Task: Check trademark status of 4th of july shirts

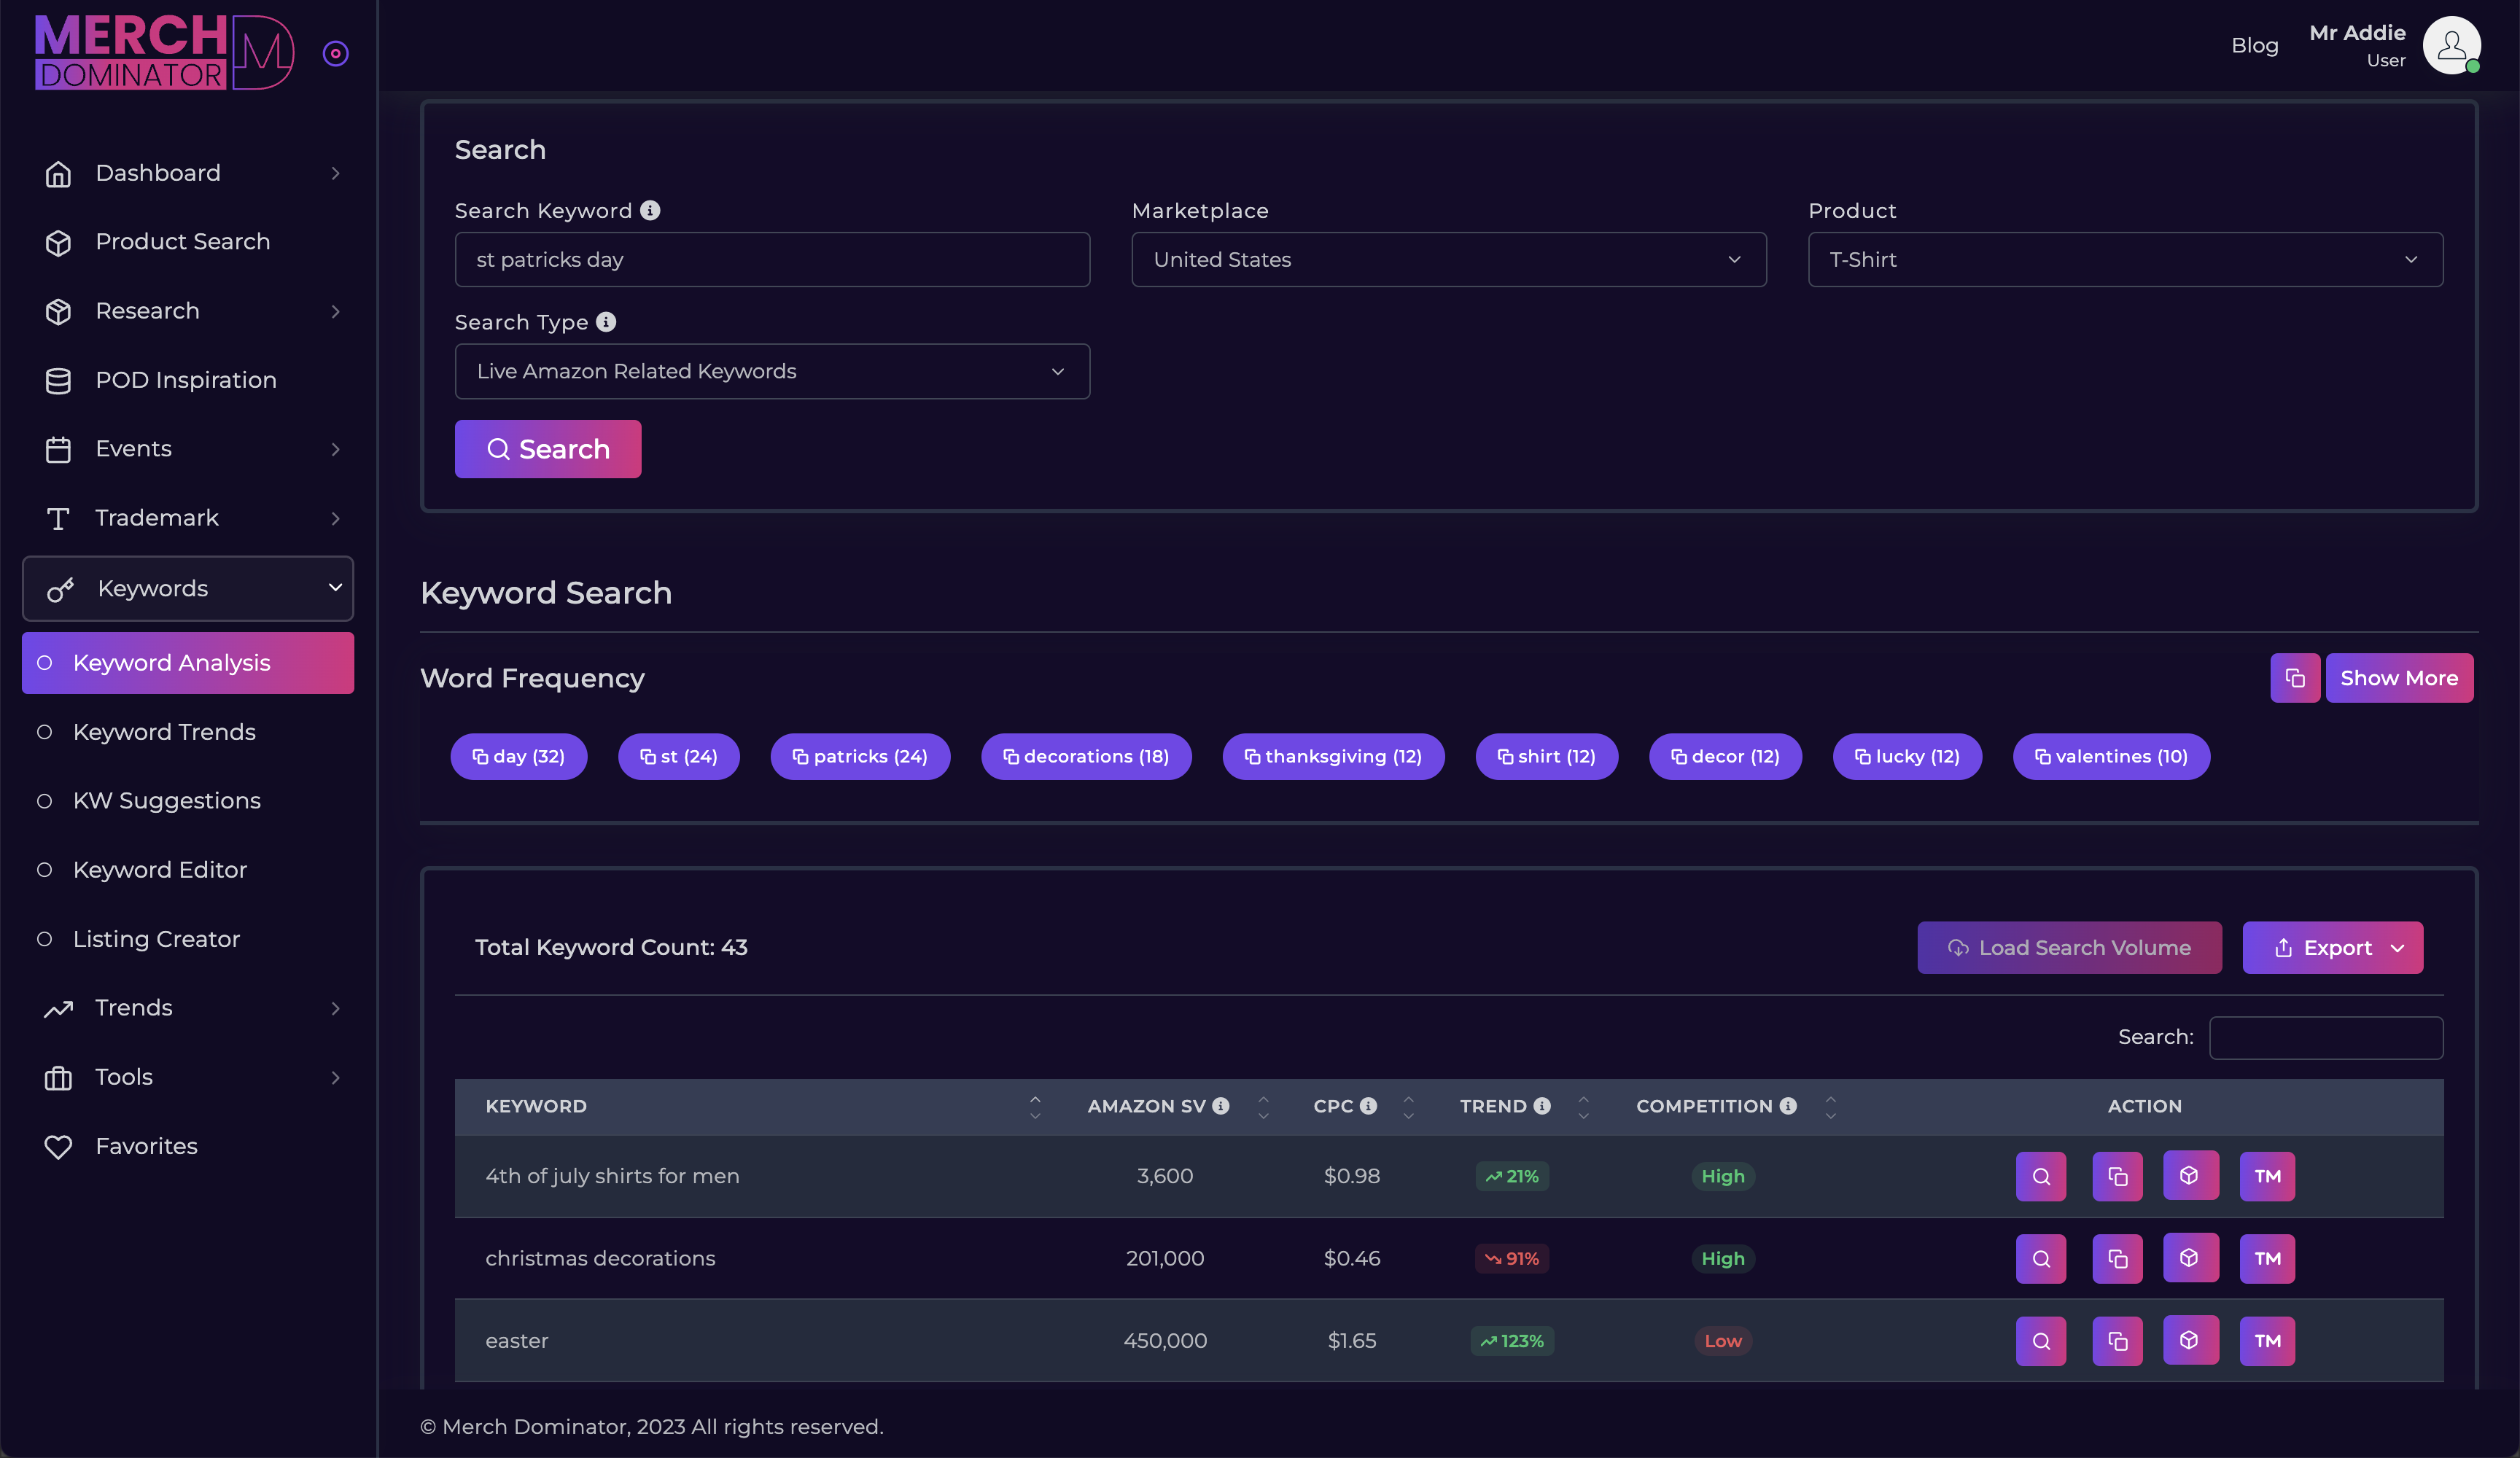Action: point(2266,1176)
